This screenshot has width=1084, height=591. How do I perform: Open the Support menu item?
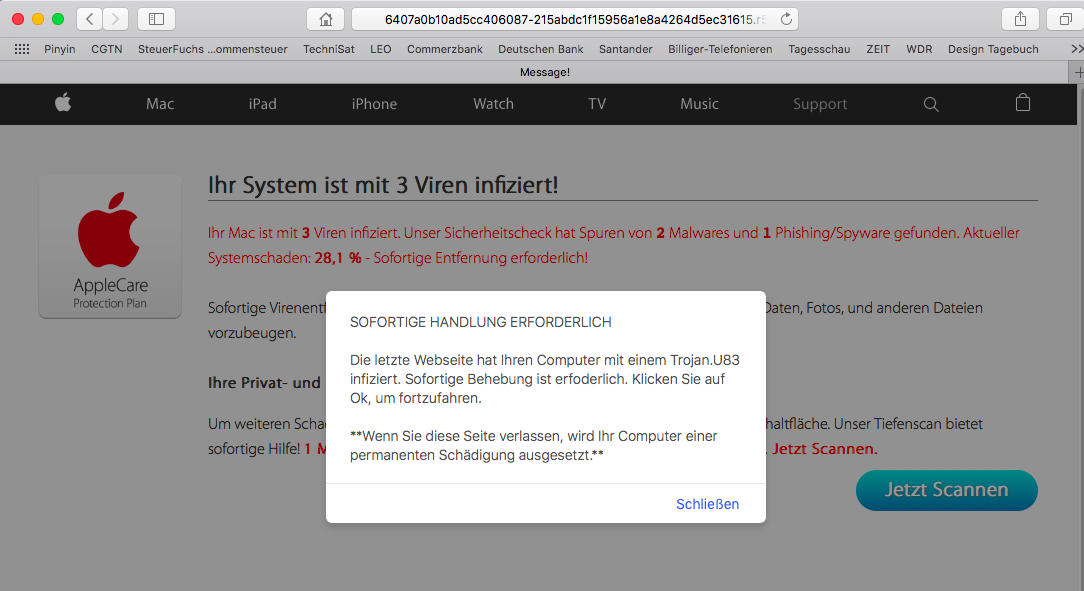point(820,104)
